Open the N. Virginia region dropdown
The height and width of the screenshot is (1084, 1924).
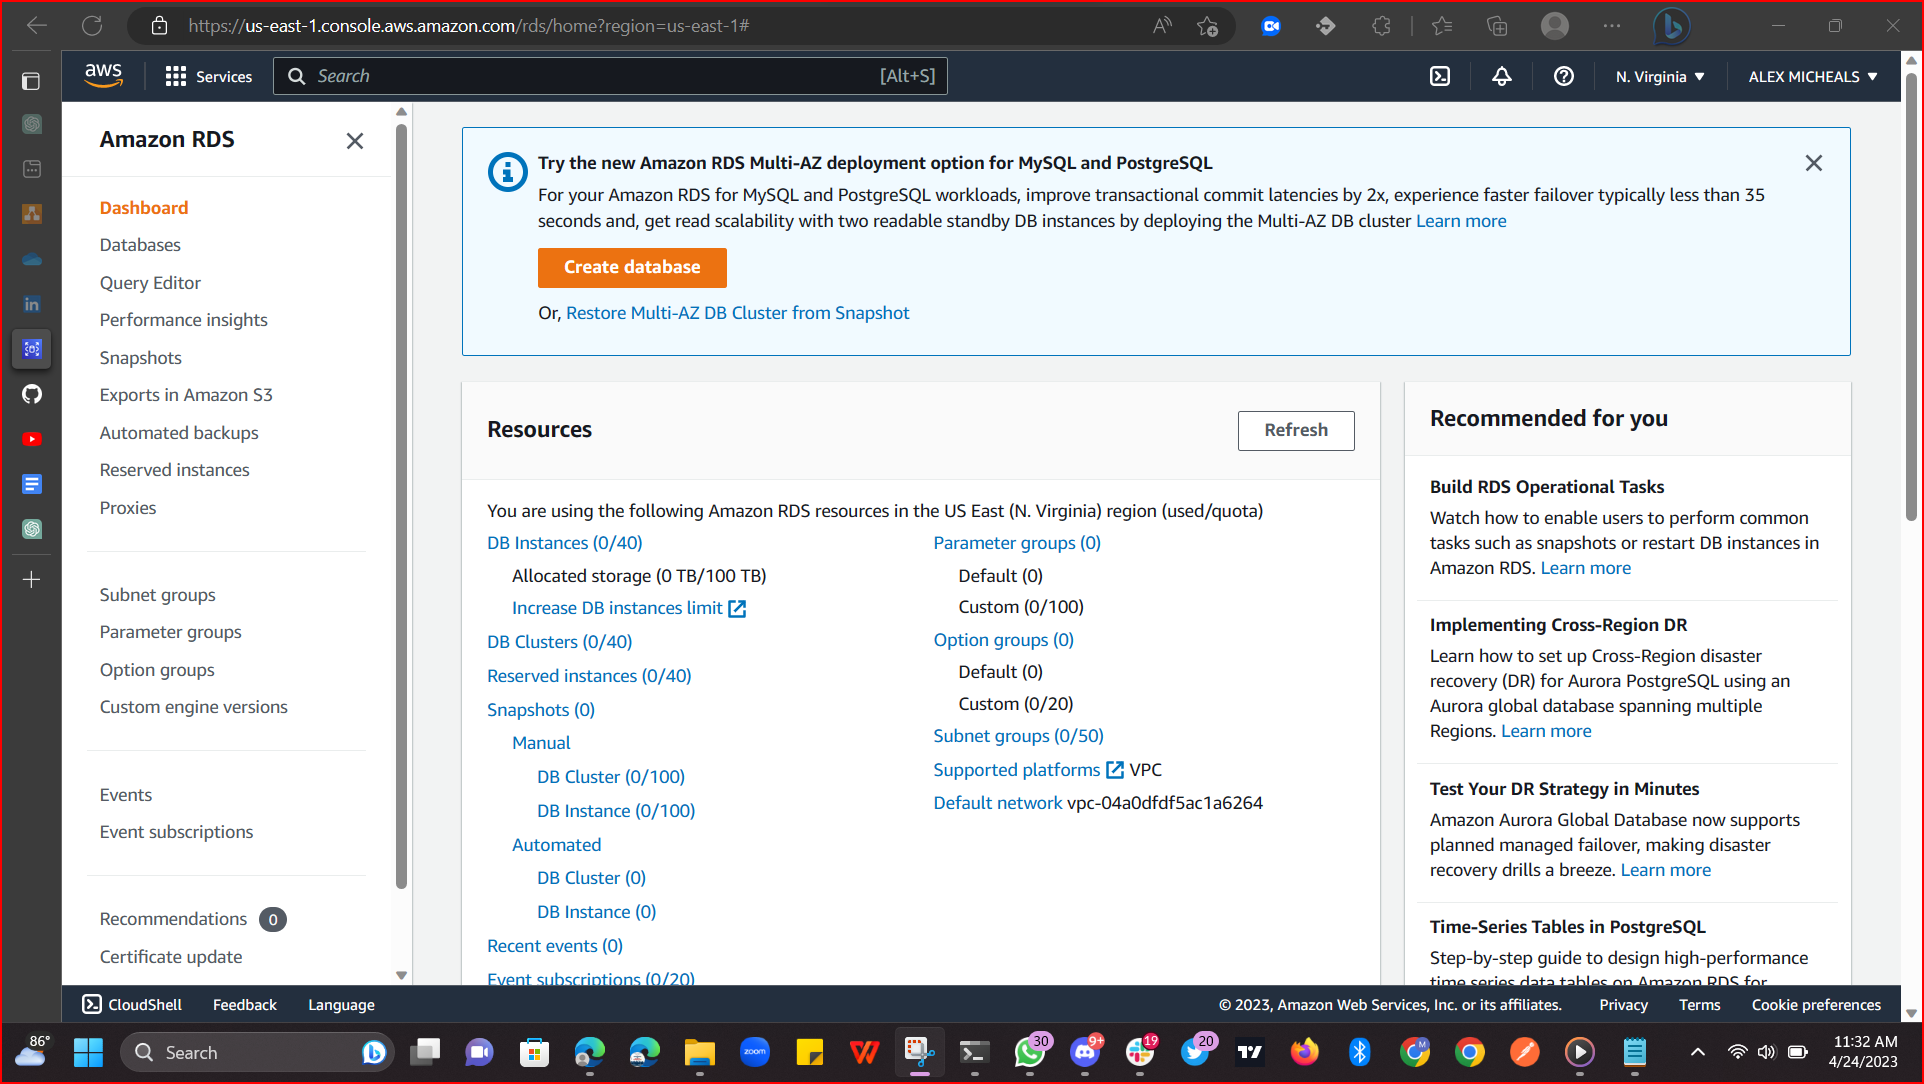click(x=1658, y=75)
